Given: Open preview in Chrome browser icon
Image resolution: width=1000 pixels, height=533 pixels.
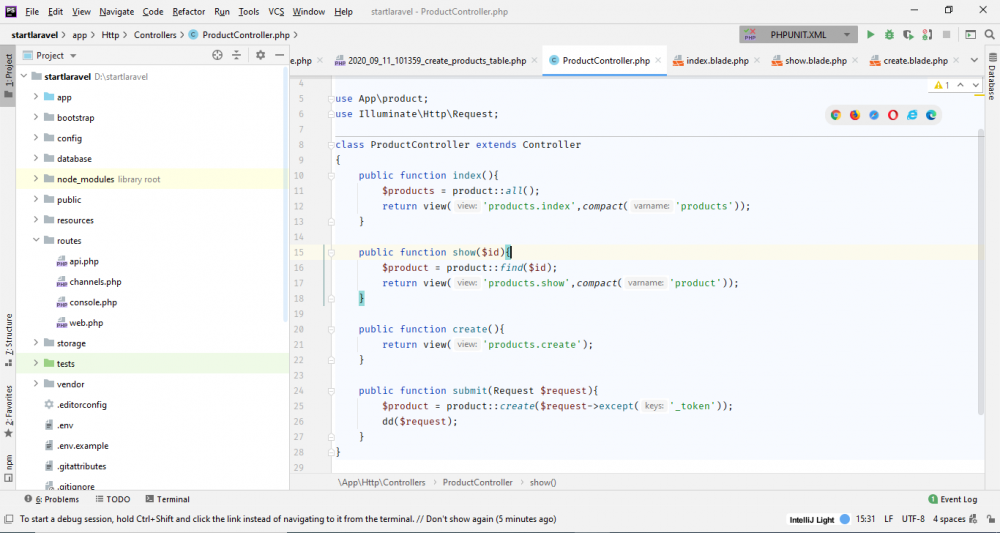Looking at the screenshot, I should [836, 115].
